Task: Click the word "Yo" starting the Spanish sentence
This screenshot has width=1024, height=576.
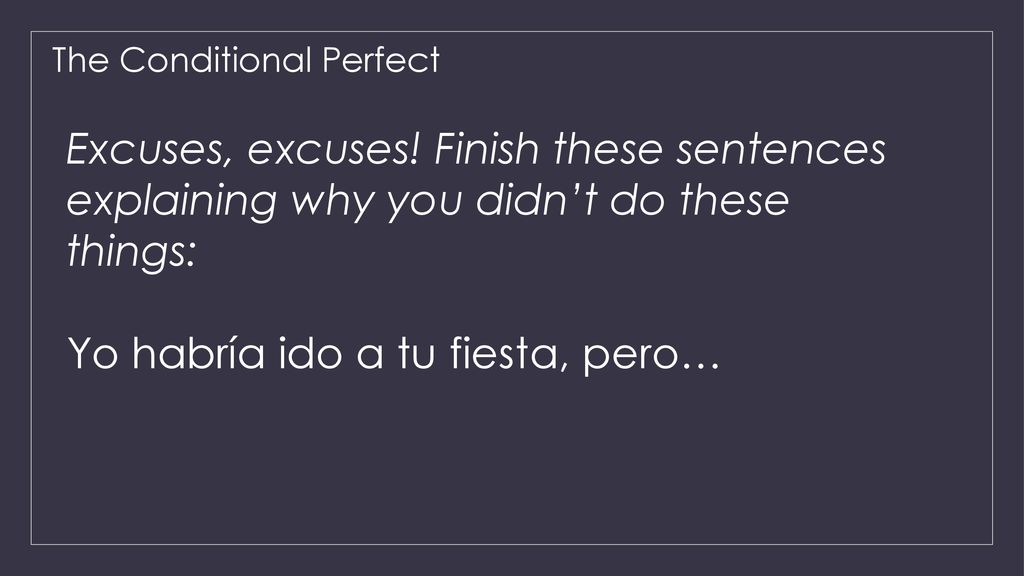Action: pyautogui.click(x=93, y=353)
